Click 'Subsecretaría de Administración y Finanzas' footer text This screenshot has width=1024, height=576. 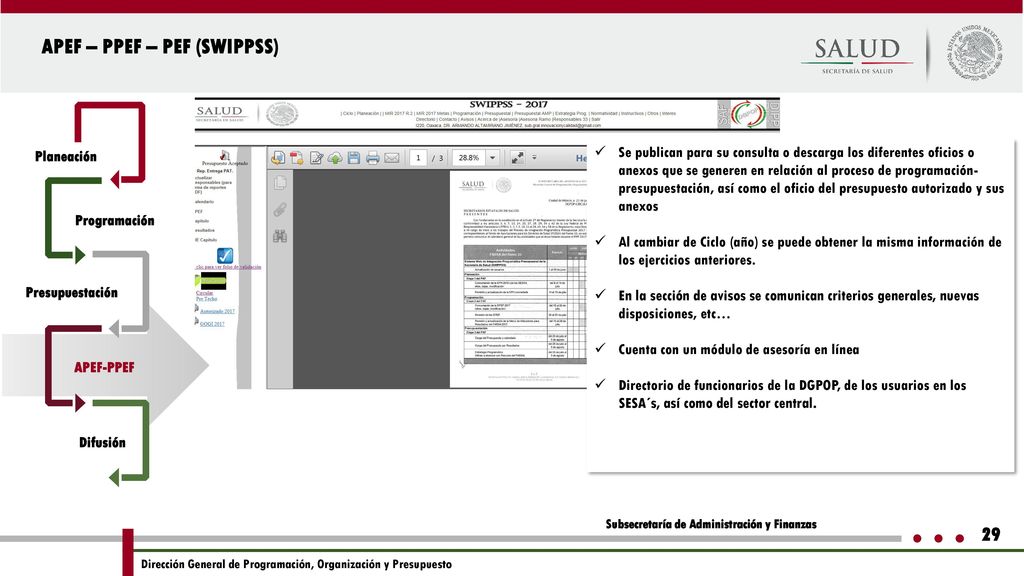tap(711, 524)
